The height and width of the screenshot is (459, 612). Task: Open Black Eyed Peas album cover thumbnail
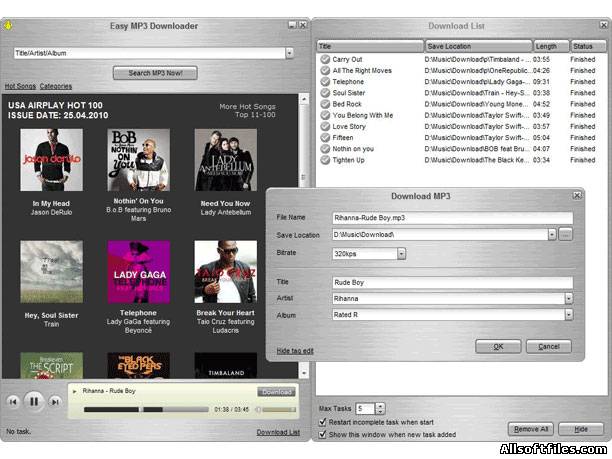pyautogui.click(x=139, y=366)
